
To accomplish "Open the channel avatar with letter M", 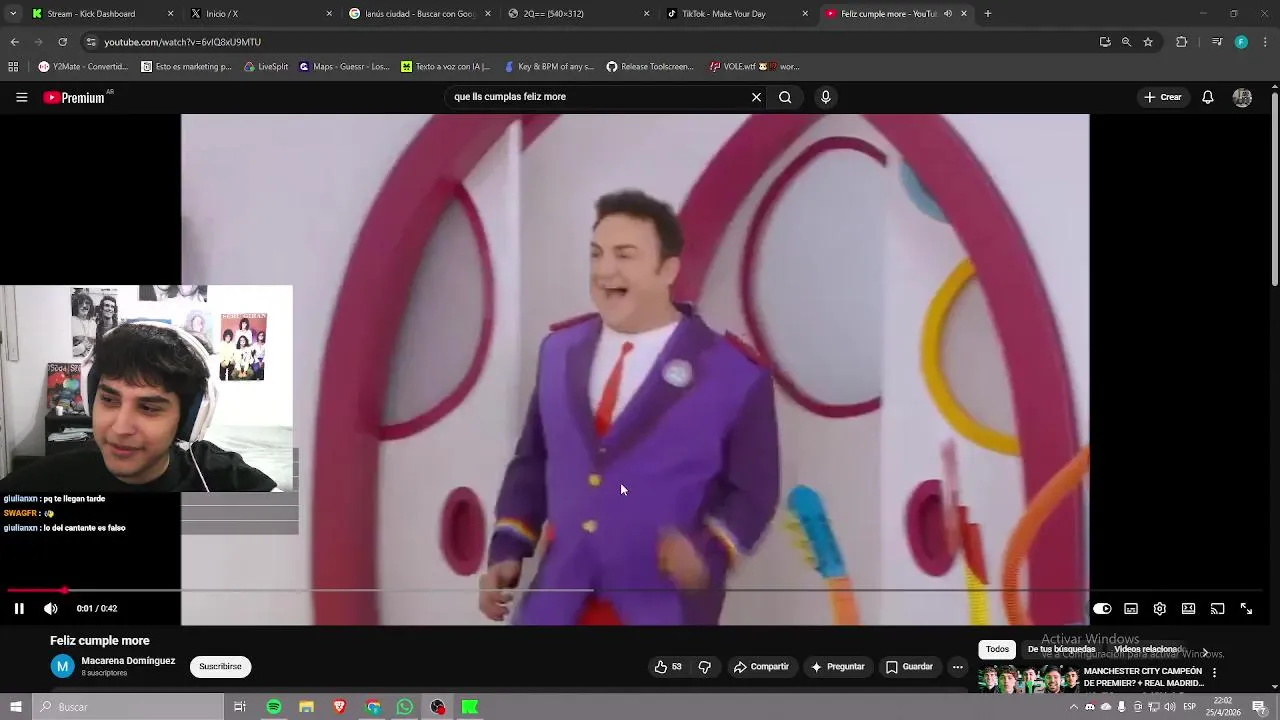I will click(x=62, y=667).
